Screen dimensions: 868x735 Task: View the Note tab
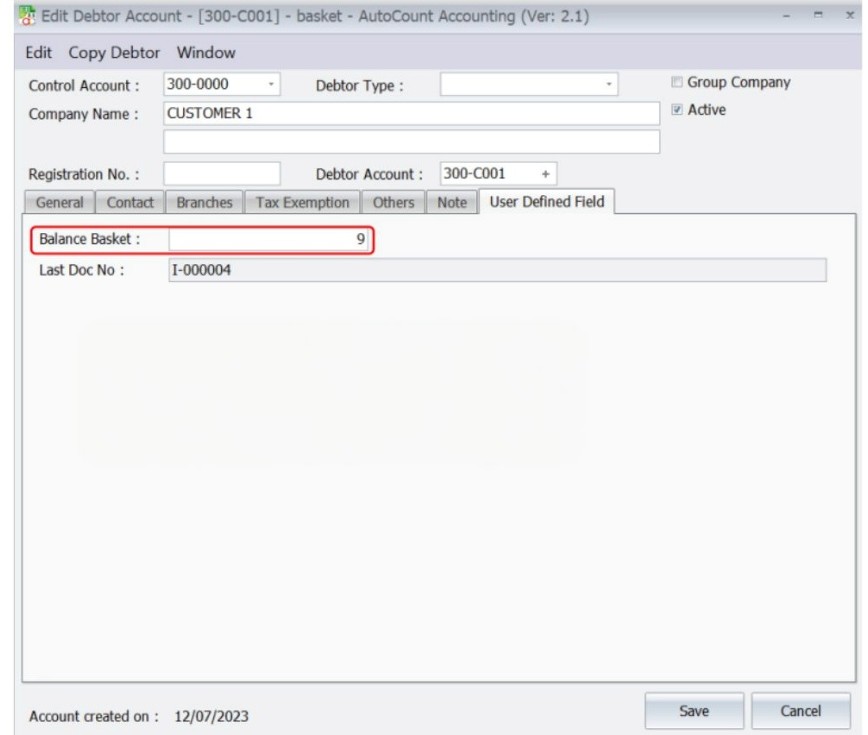tap(452, 202)
